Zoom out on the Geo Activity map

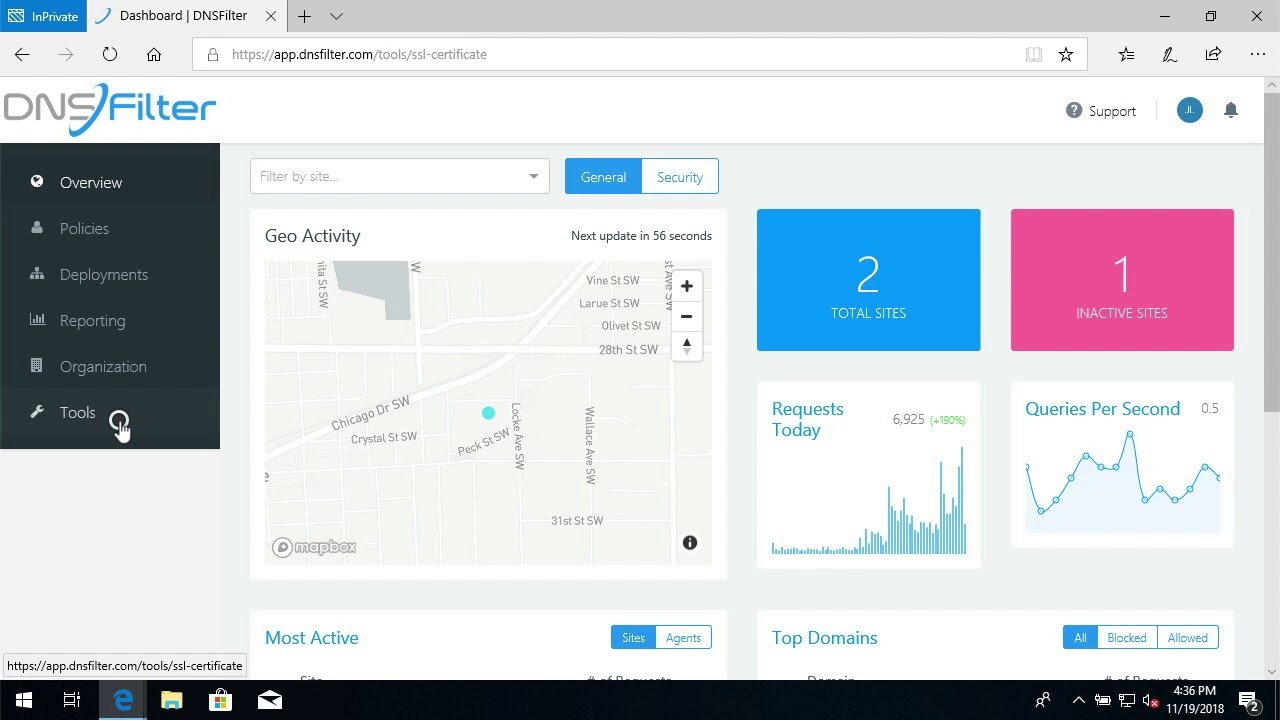click(x=686, y=316)
